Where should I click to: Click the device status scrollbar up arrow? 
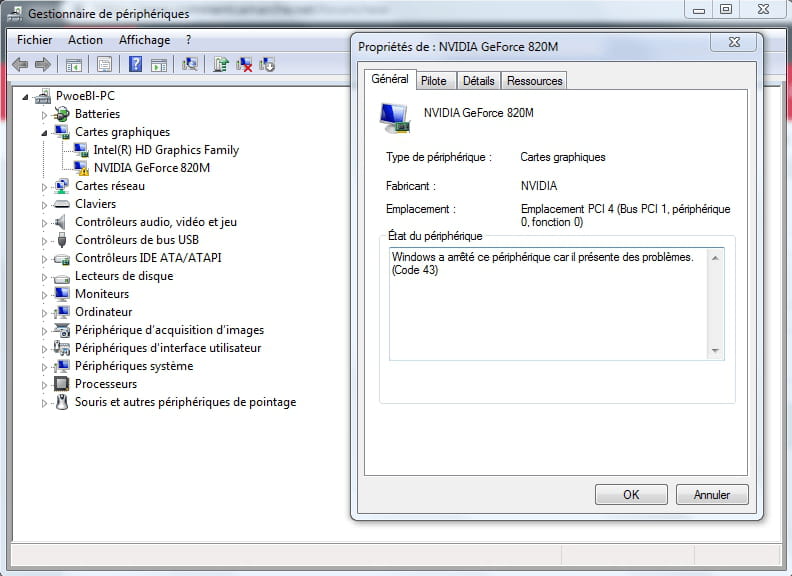pyautogui.click(x=715, y=258)
